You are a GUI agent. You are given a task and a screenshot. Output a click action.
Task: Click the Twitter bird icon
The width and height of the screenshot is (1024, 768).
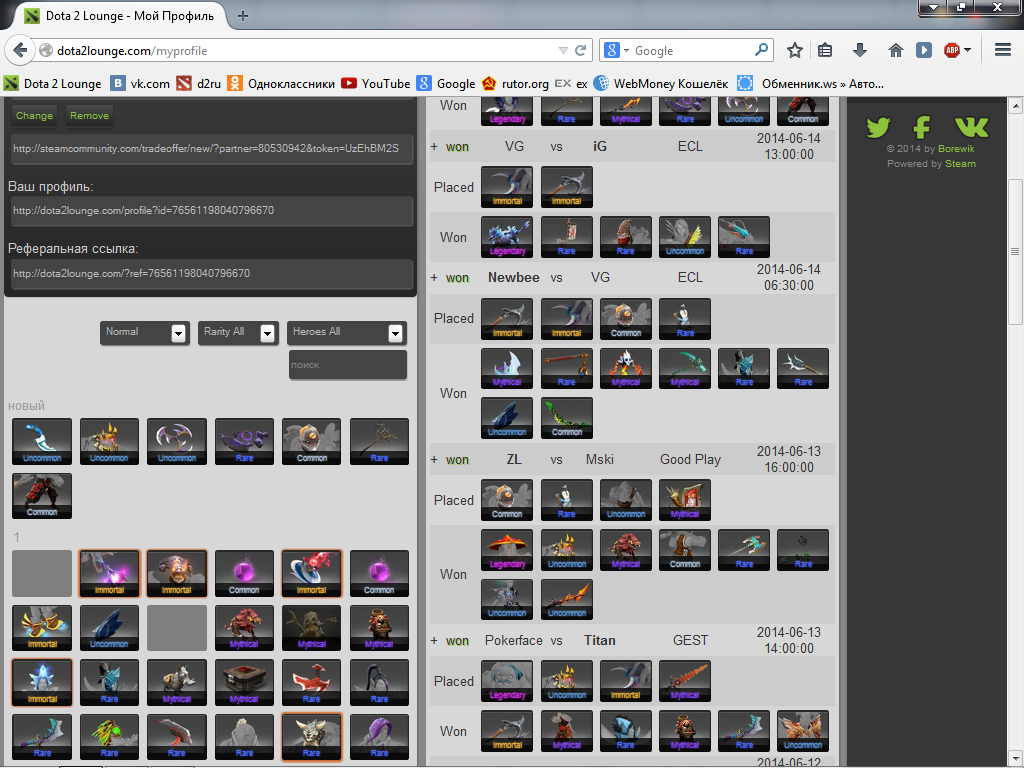tap(878, 127)
